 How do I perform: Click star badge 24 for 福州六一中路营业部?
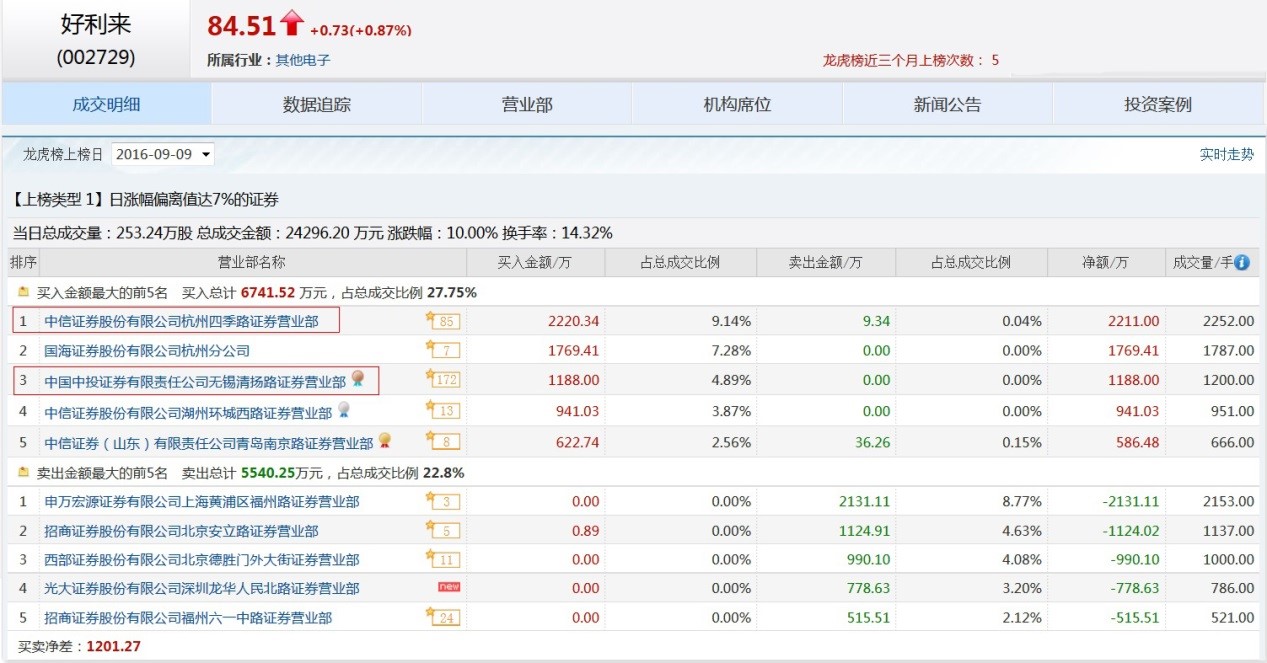pyautogui.click(x=442, y=617)
